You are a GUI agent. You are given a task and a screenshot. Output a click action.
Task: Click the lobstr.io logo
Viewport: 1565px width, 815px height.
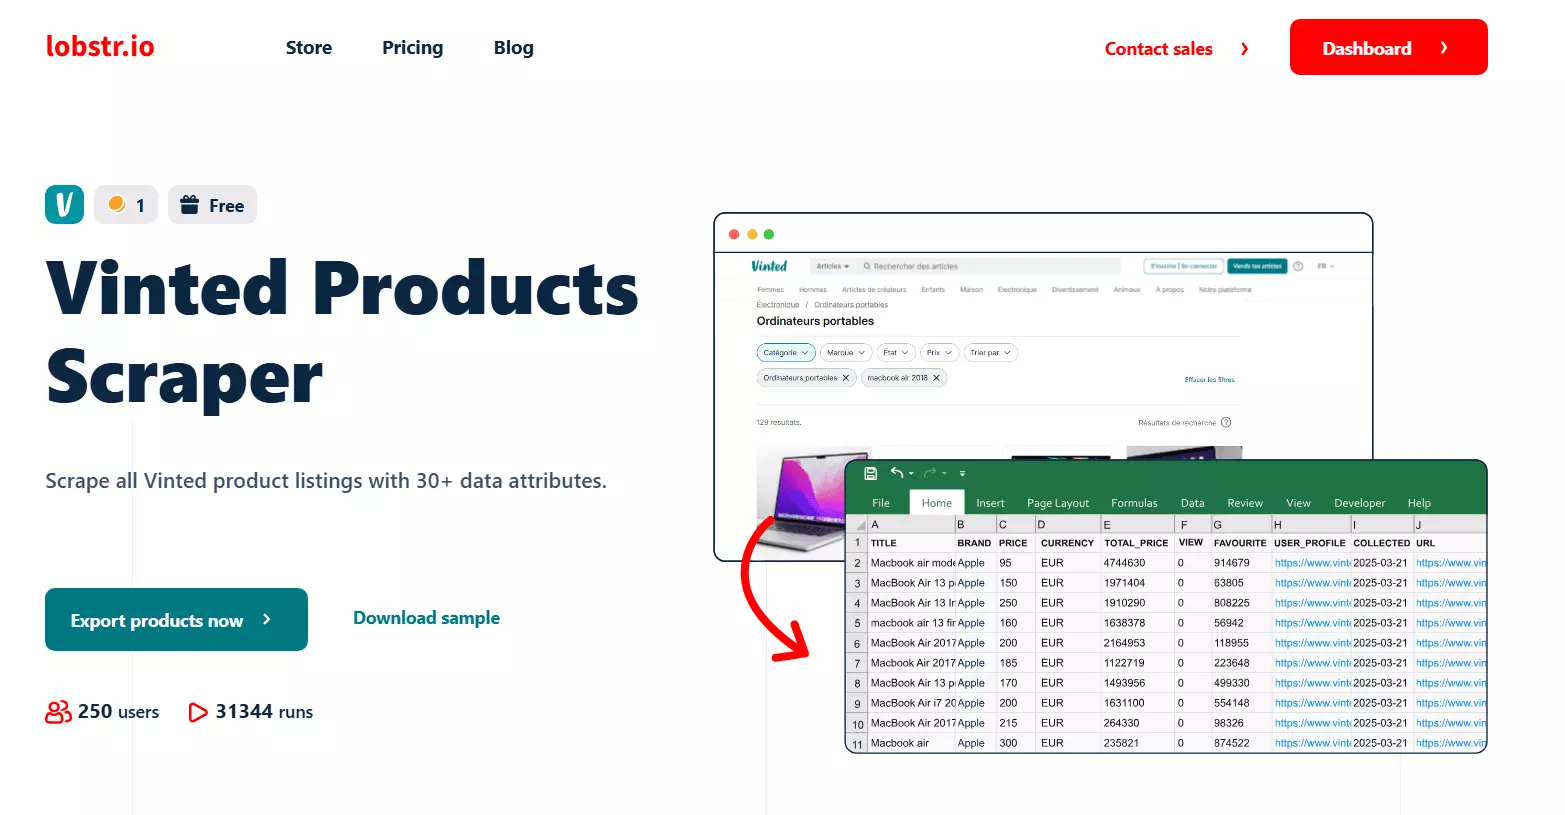click(100, 47)
